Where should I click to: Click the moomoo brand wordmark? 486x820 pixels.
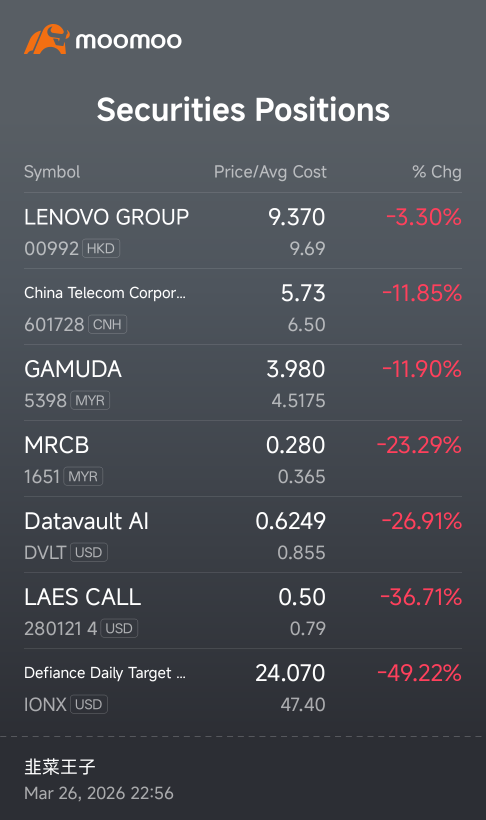129,40
